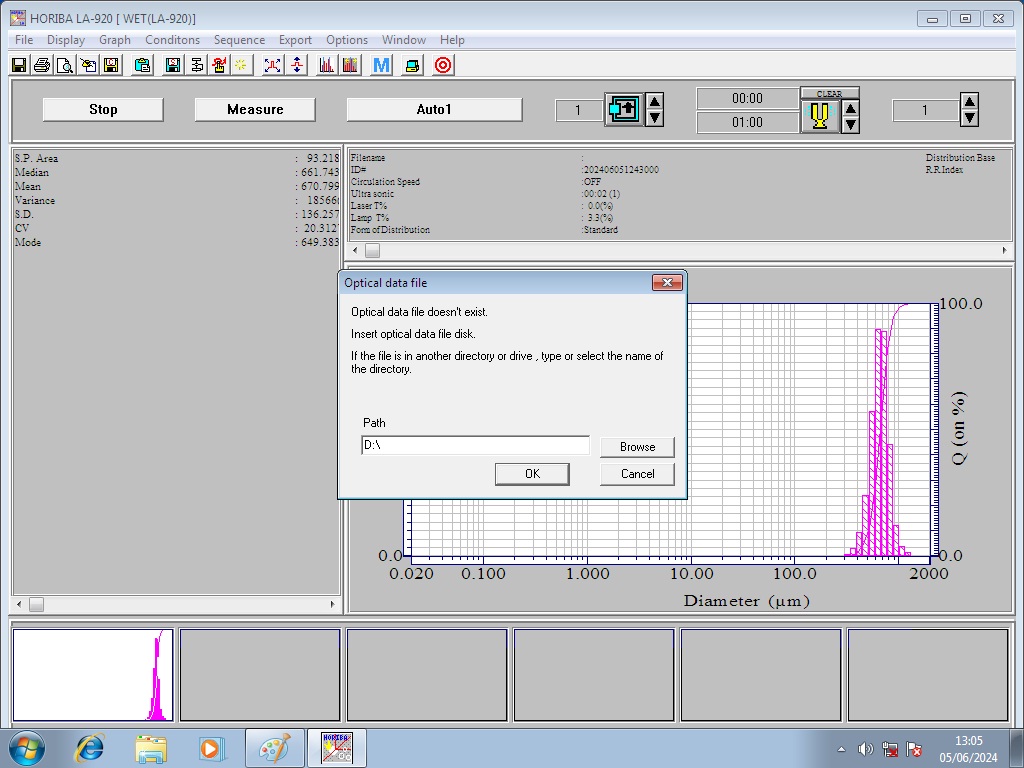Viewport: 1024px width, 768px height.
Task: Open the Conditons menu
Action: pos(172,40)
